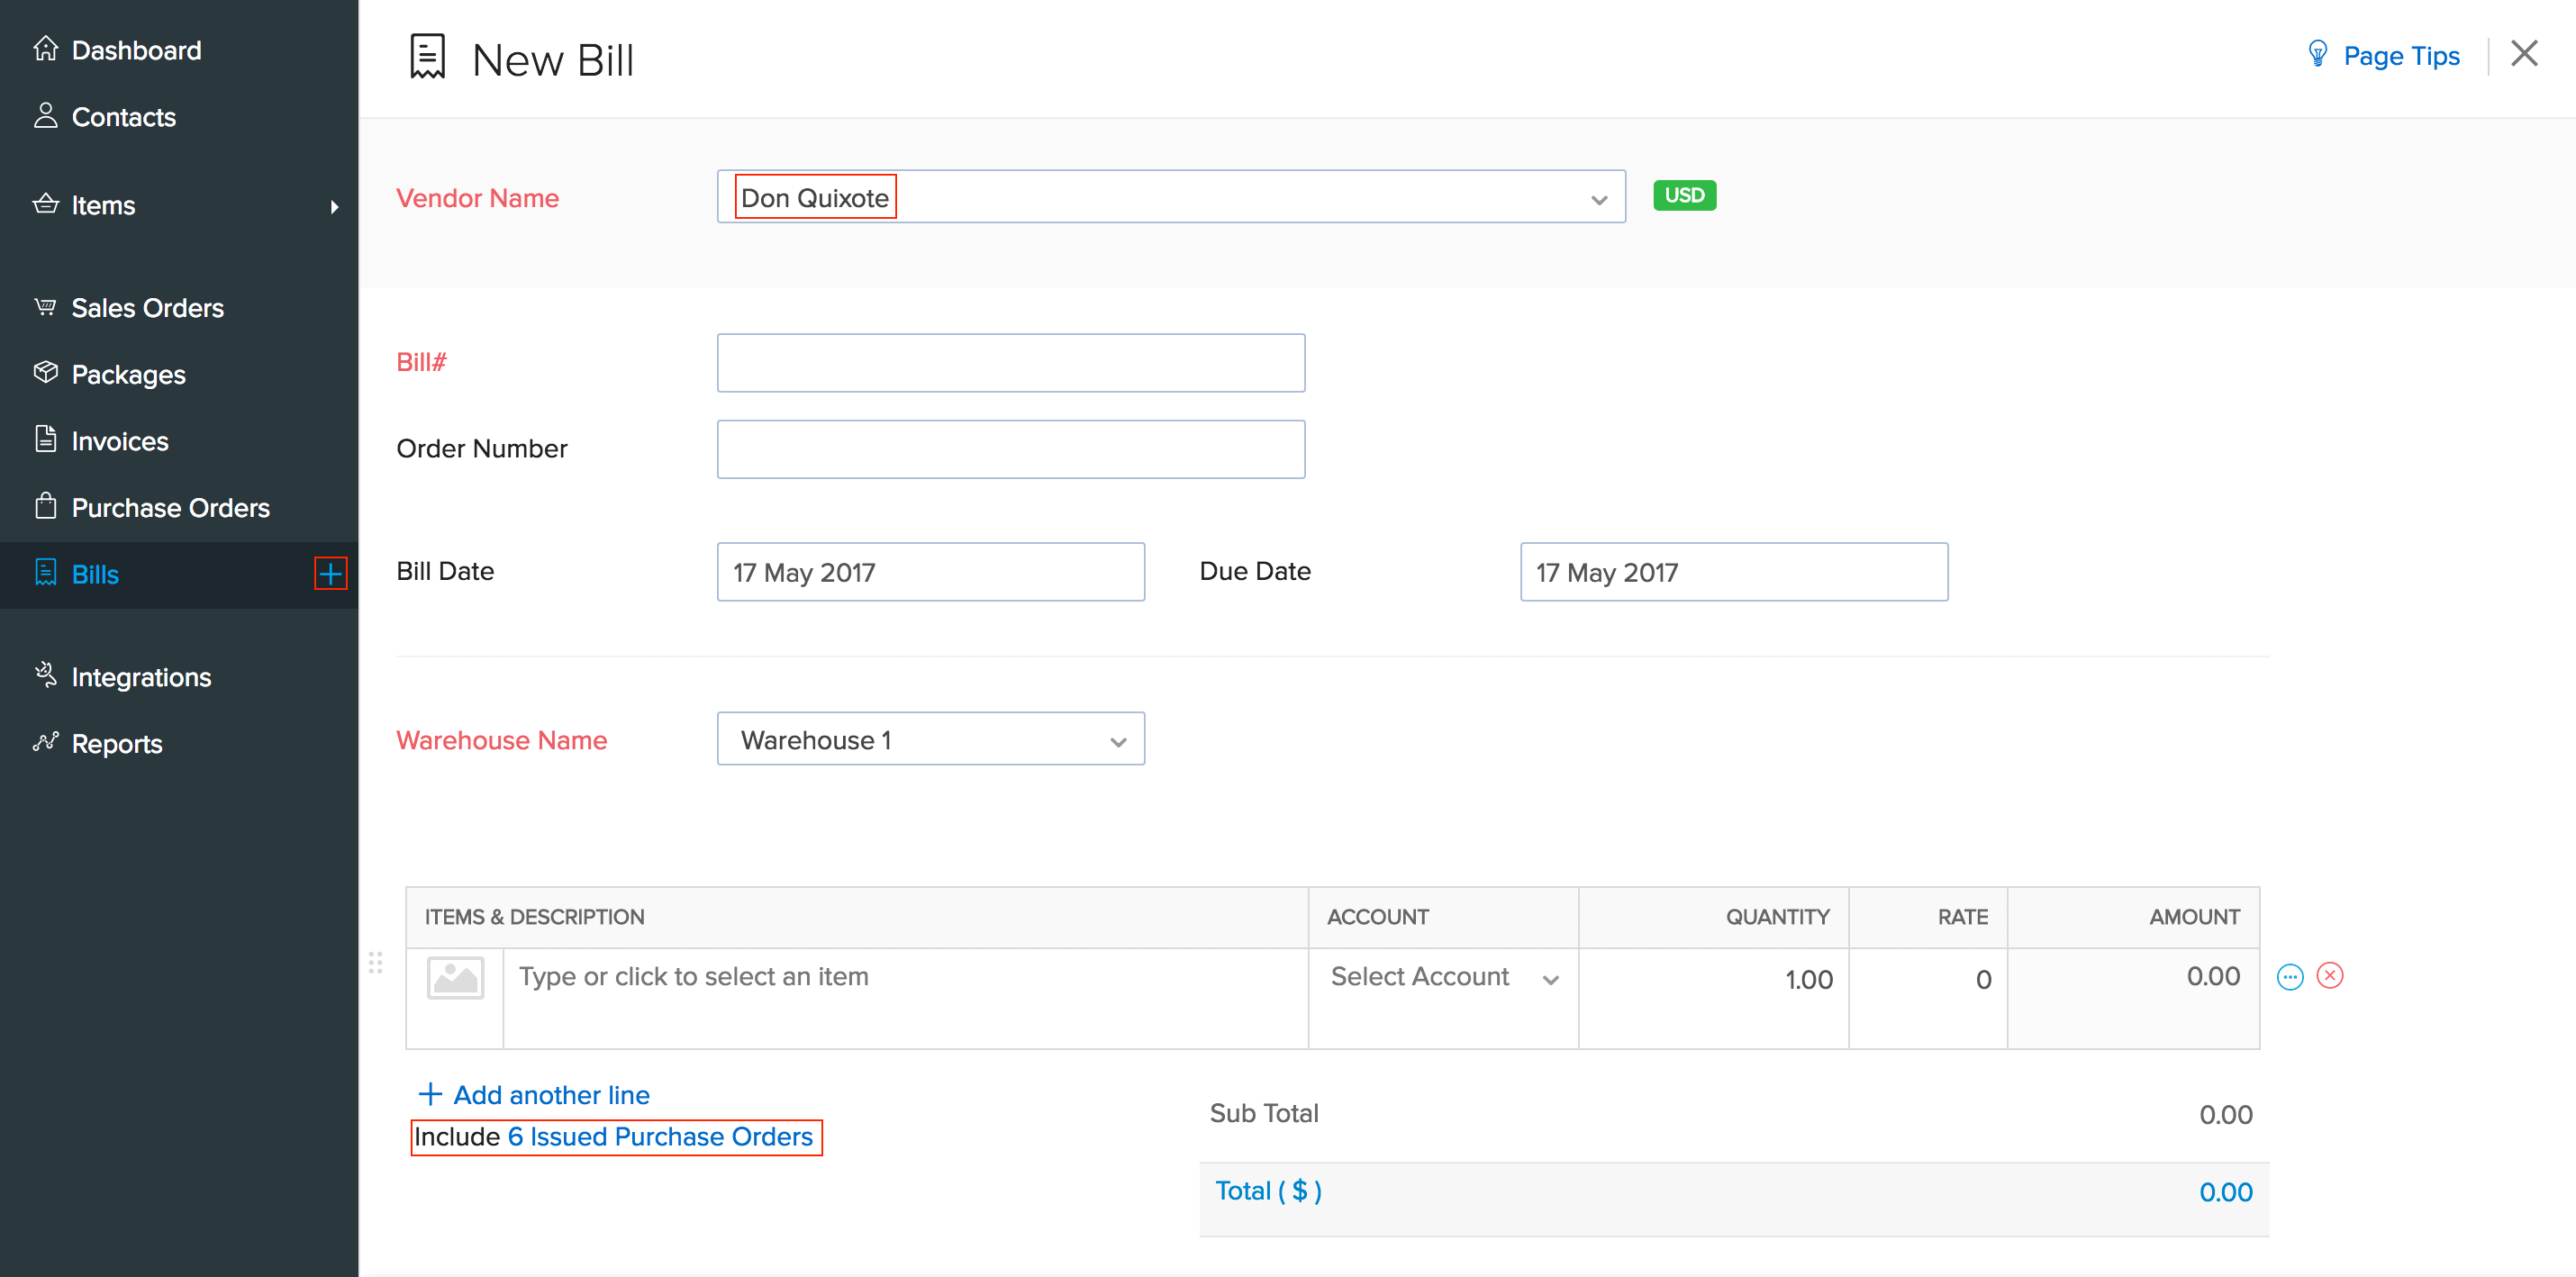Image resolution: width=2576 pixels, height=1277 pixels.
Task: Select Sales Orders in the sidebar
Action: pyautogui.click(x=147, y=307)
